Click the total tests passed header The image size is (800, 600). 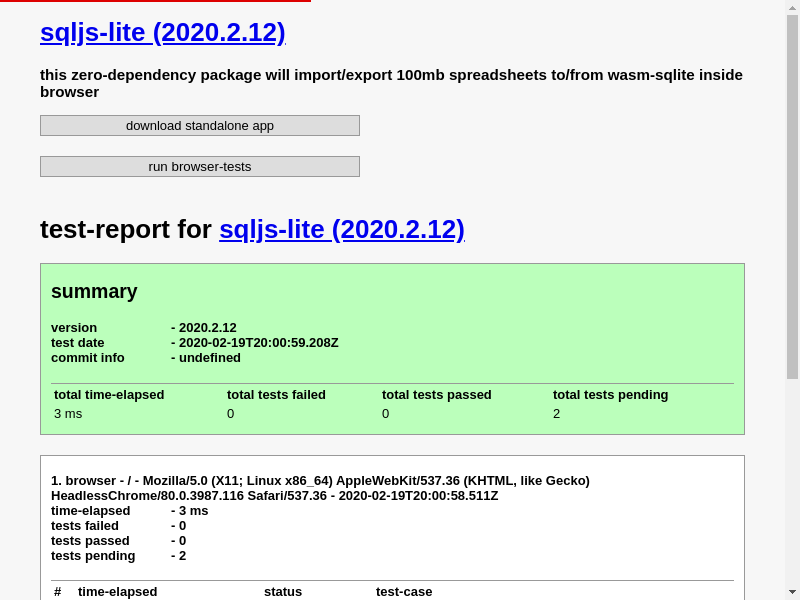(x=437, y=395)
